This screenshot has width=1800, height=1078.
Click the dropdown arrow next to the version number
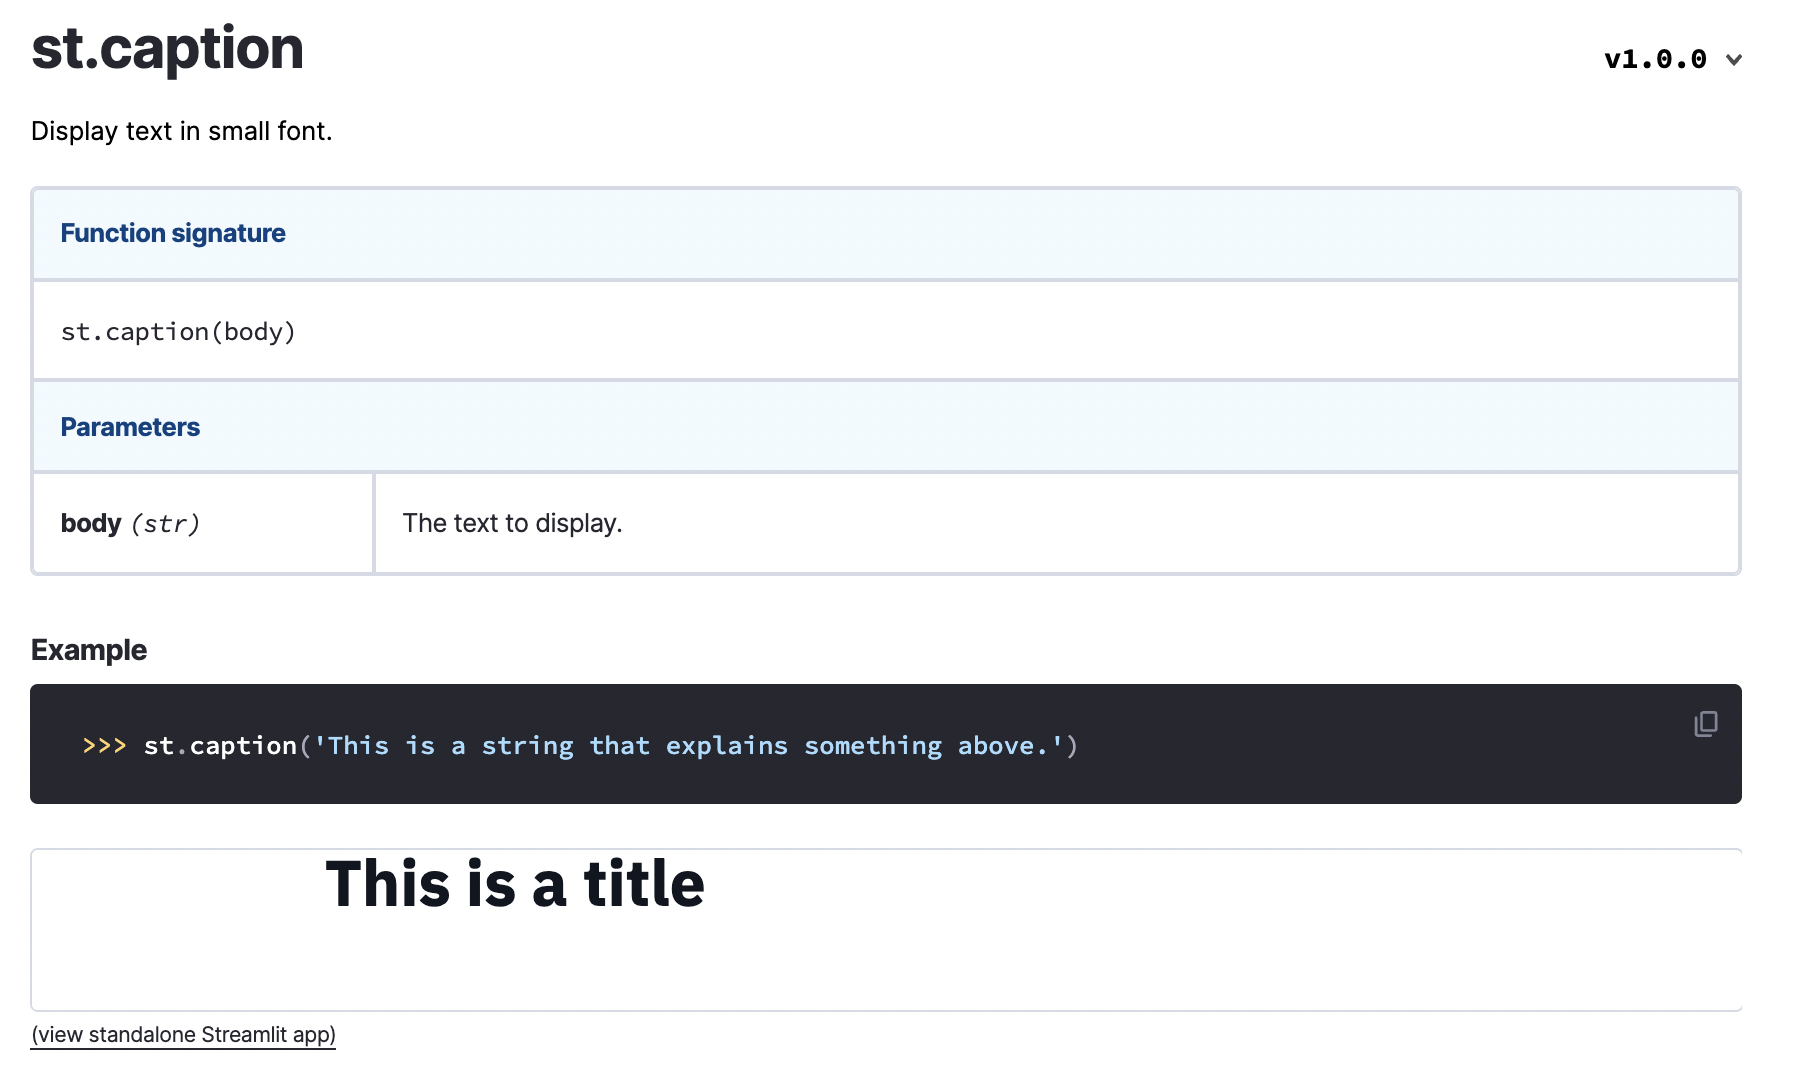click(1733, 60)
